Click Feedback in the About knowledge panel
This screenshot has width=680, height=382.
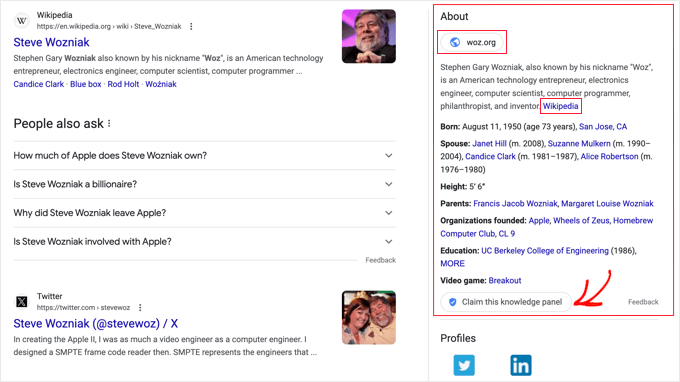pyautogui.click(x=643, y=302)
